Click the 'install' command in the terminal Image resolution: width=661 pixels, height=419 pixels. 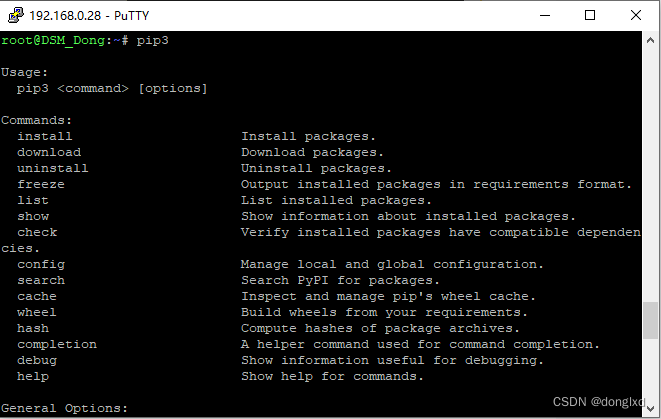[x=45, y=136]
